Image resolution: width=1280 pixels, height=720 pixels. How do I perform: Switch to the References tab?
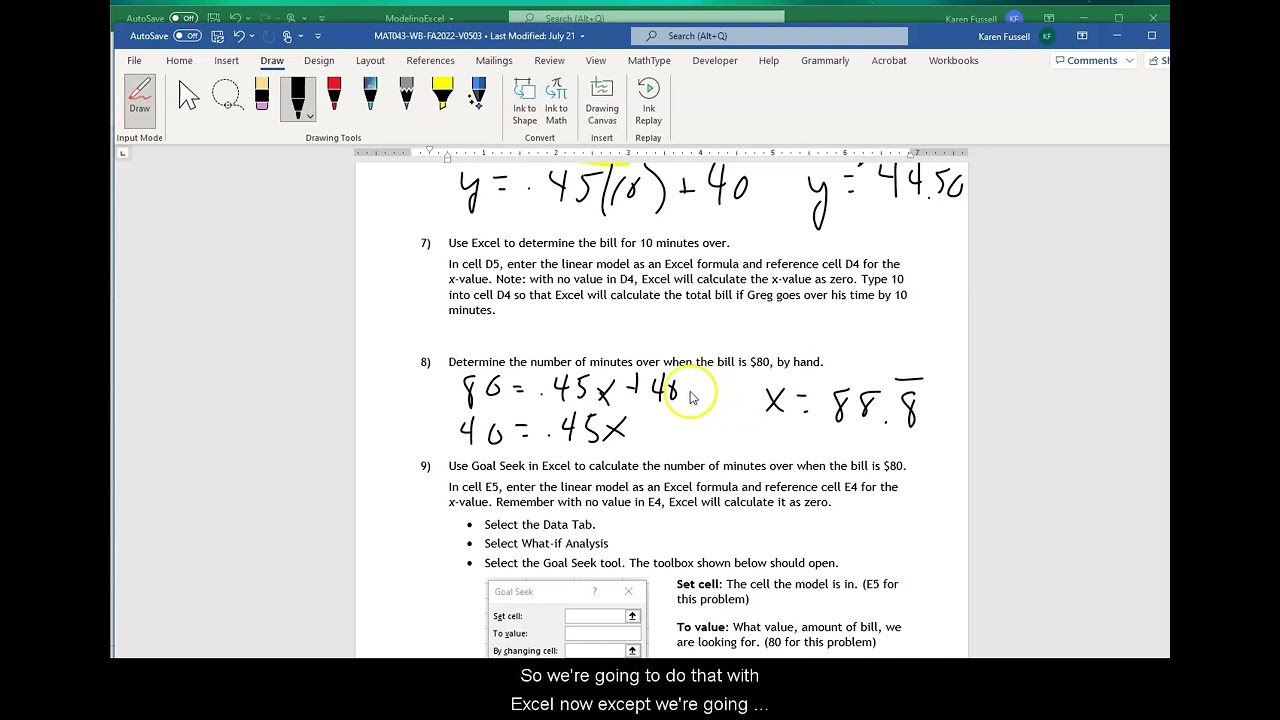[430, 61]
